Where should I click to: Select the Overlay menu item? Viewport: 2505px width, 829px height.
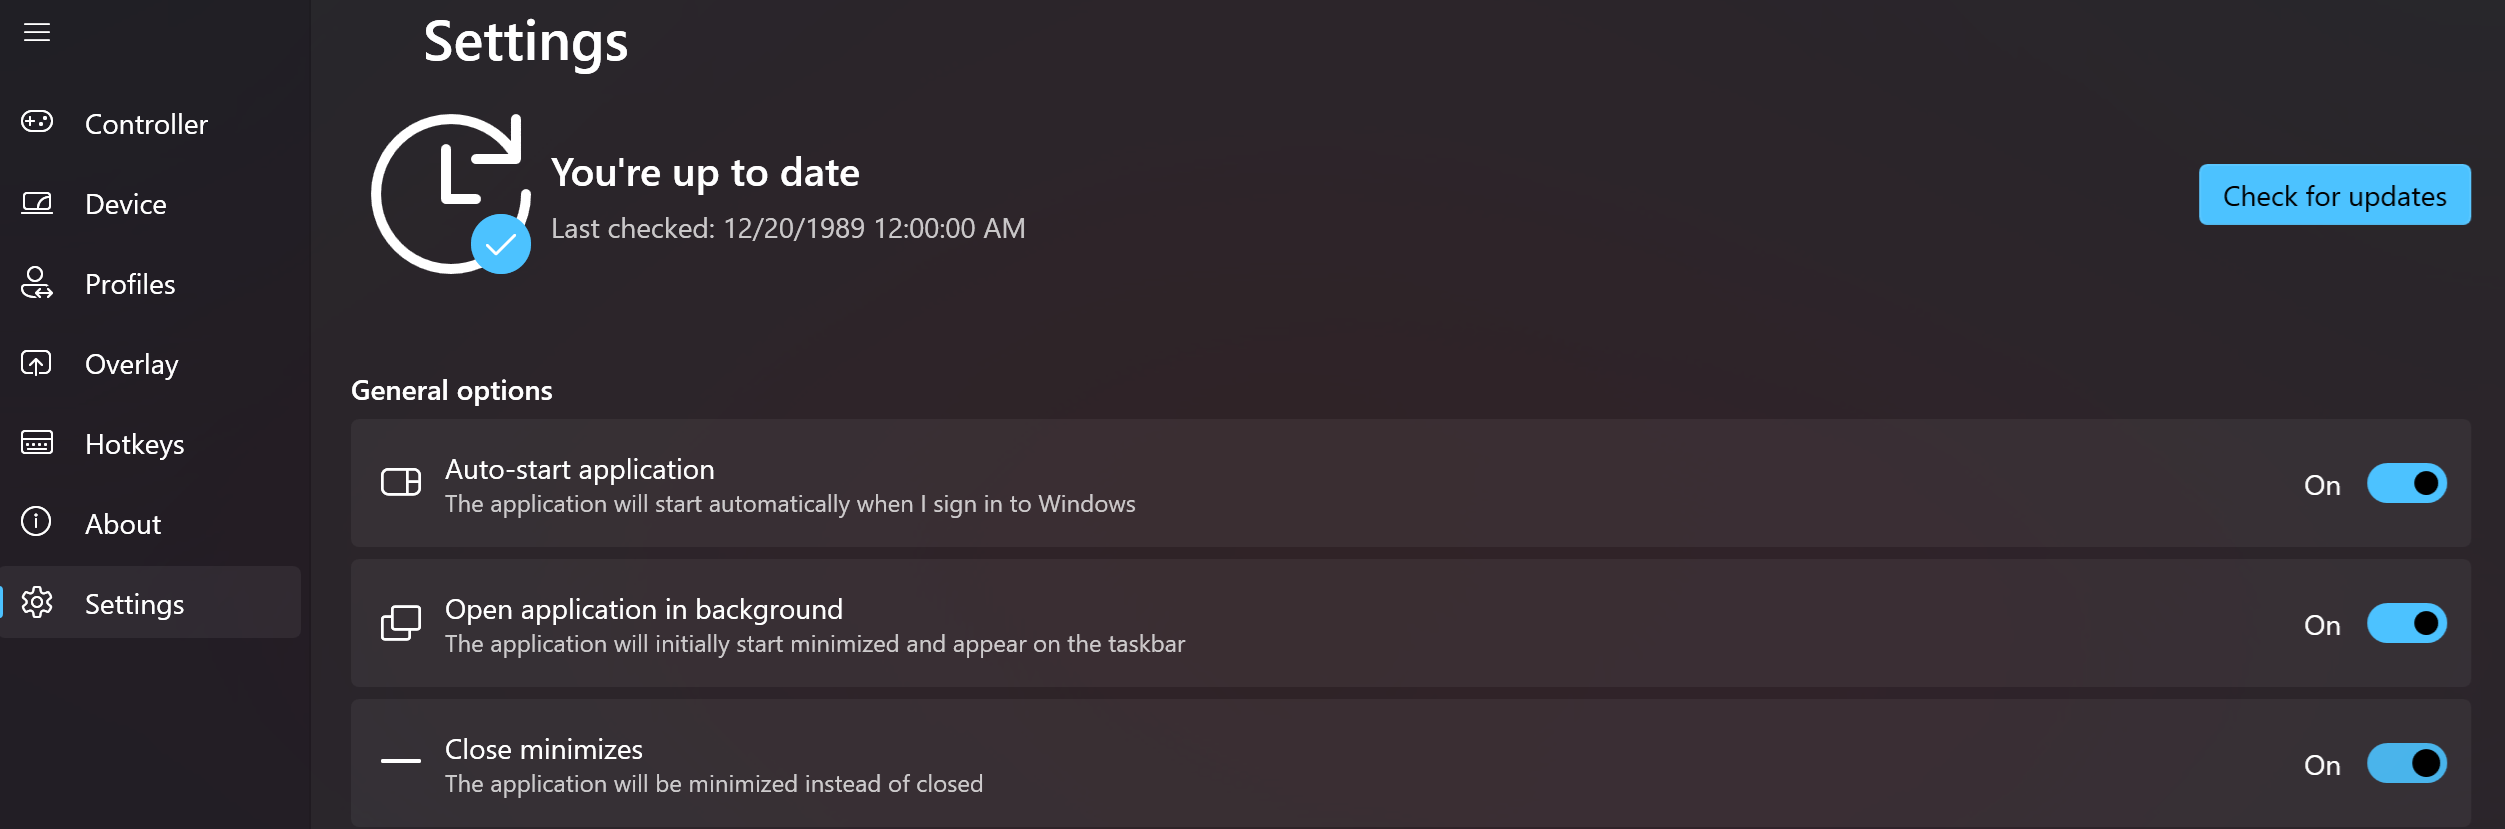pos(131,364)
